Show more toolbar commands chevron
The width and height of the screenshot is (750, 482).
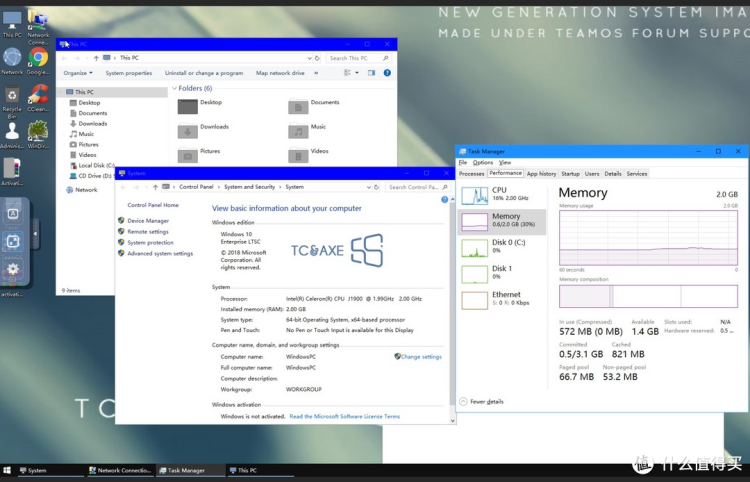(316, 73)
